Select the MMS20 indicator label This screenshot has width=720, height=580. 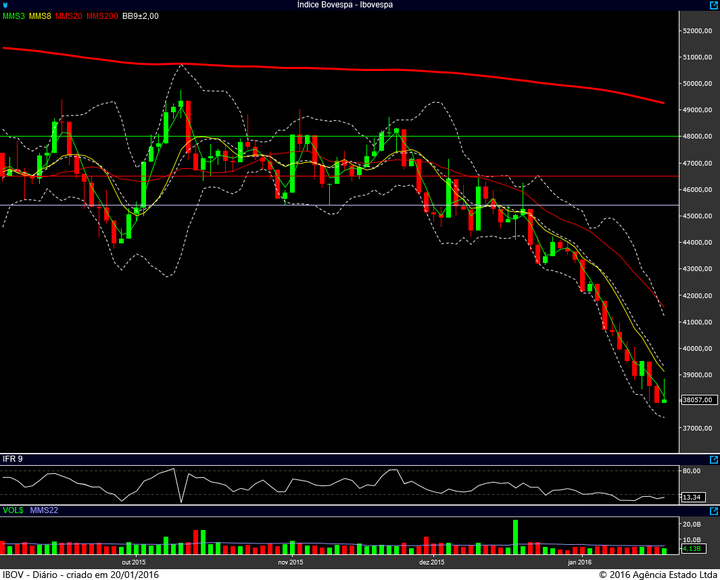pos(69,16)
